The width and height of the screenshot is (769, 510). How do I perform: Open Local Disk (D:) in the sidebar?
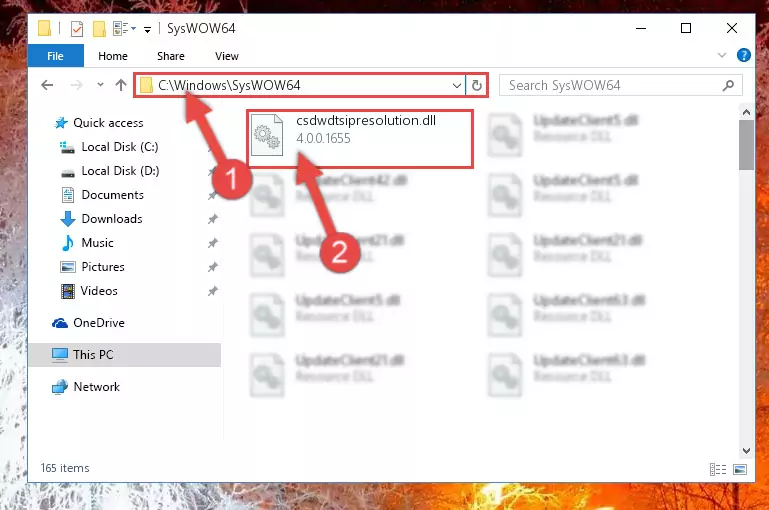120,171
